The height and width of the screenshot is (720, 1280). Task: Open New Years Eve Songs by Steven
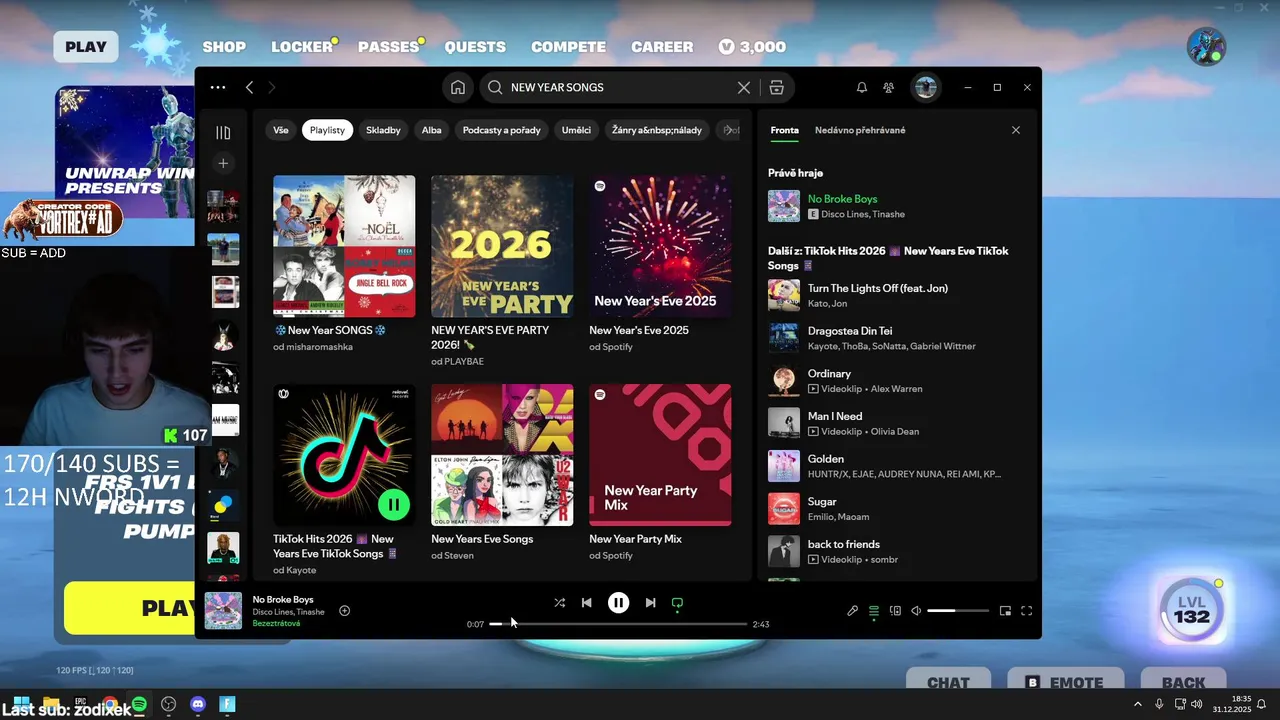click(x=502, y=473)
